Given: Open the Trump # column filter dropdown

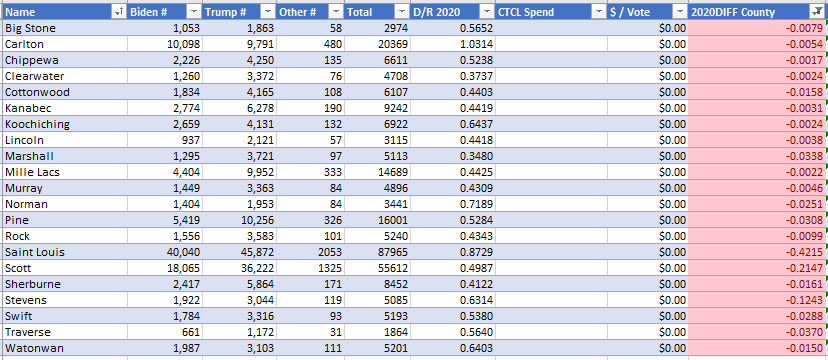Looking at the screenshot, I should tap(268, 12).
